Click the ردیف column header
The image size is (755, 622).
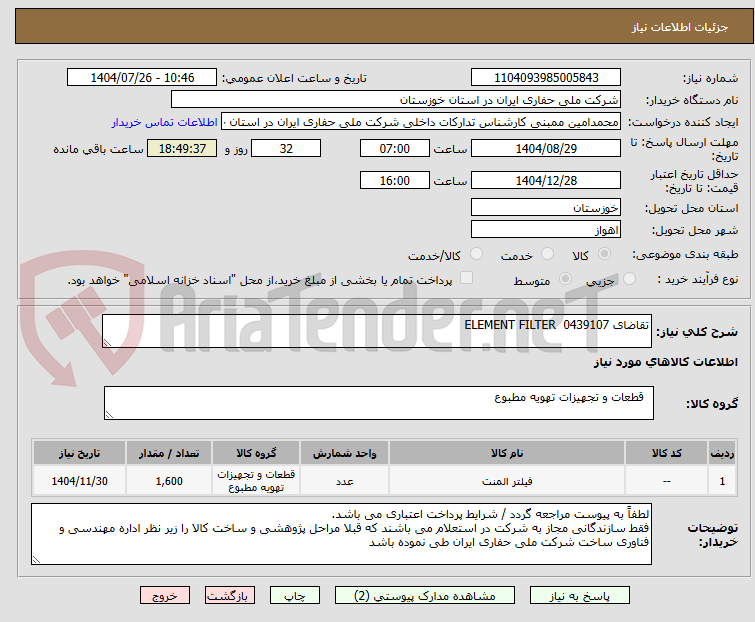[722, 453]
